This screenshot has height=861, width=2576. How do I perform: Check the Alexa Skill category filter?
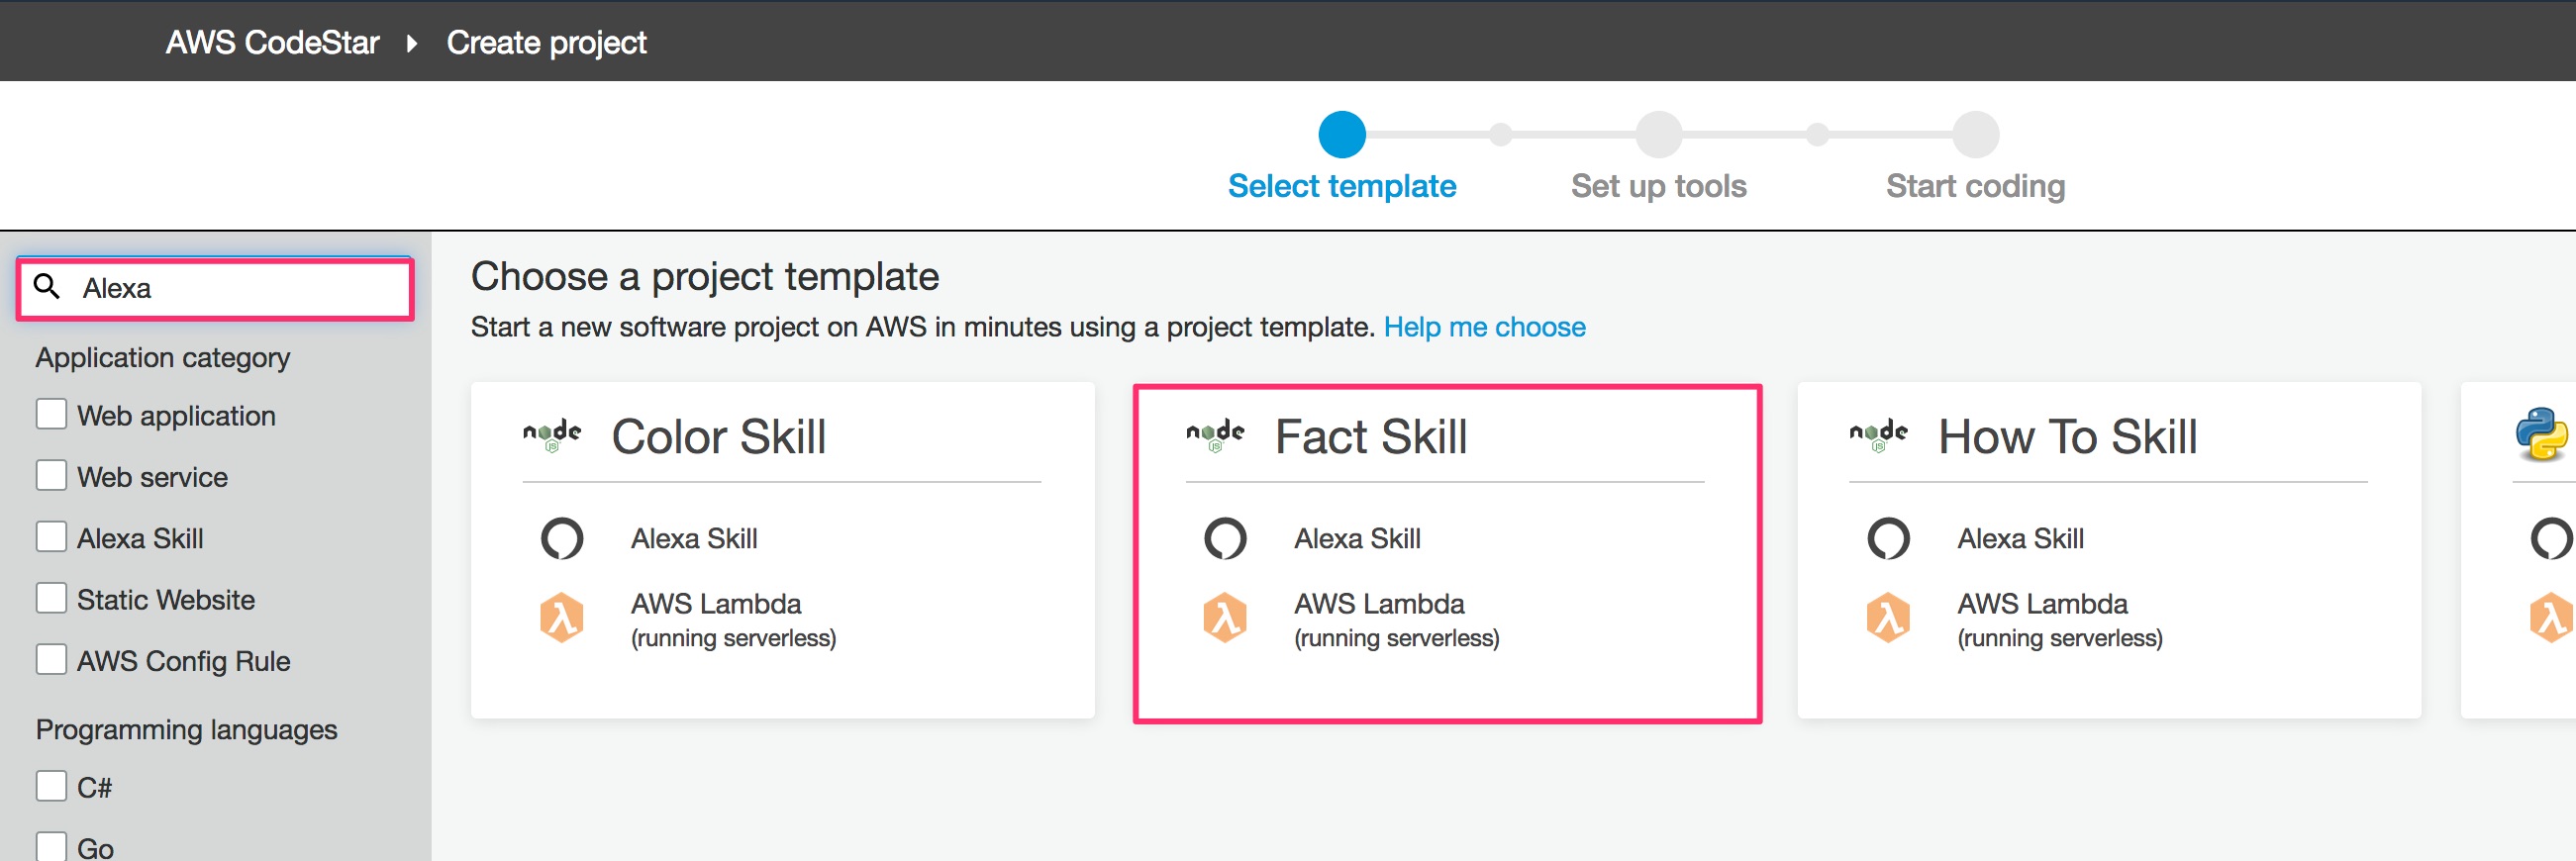[51, 537]
